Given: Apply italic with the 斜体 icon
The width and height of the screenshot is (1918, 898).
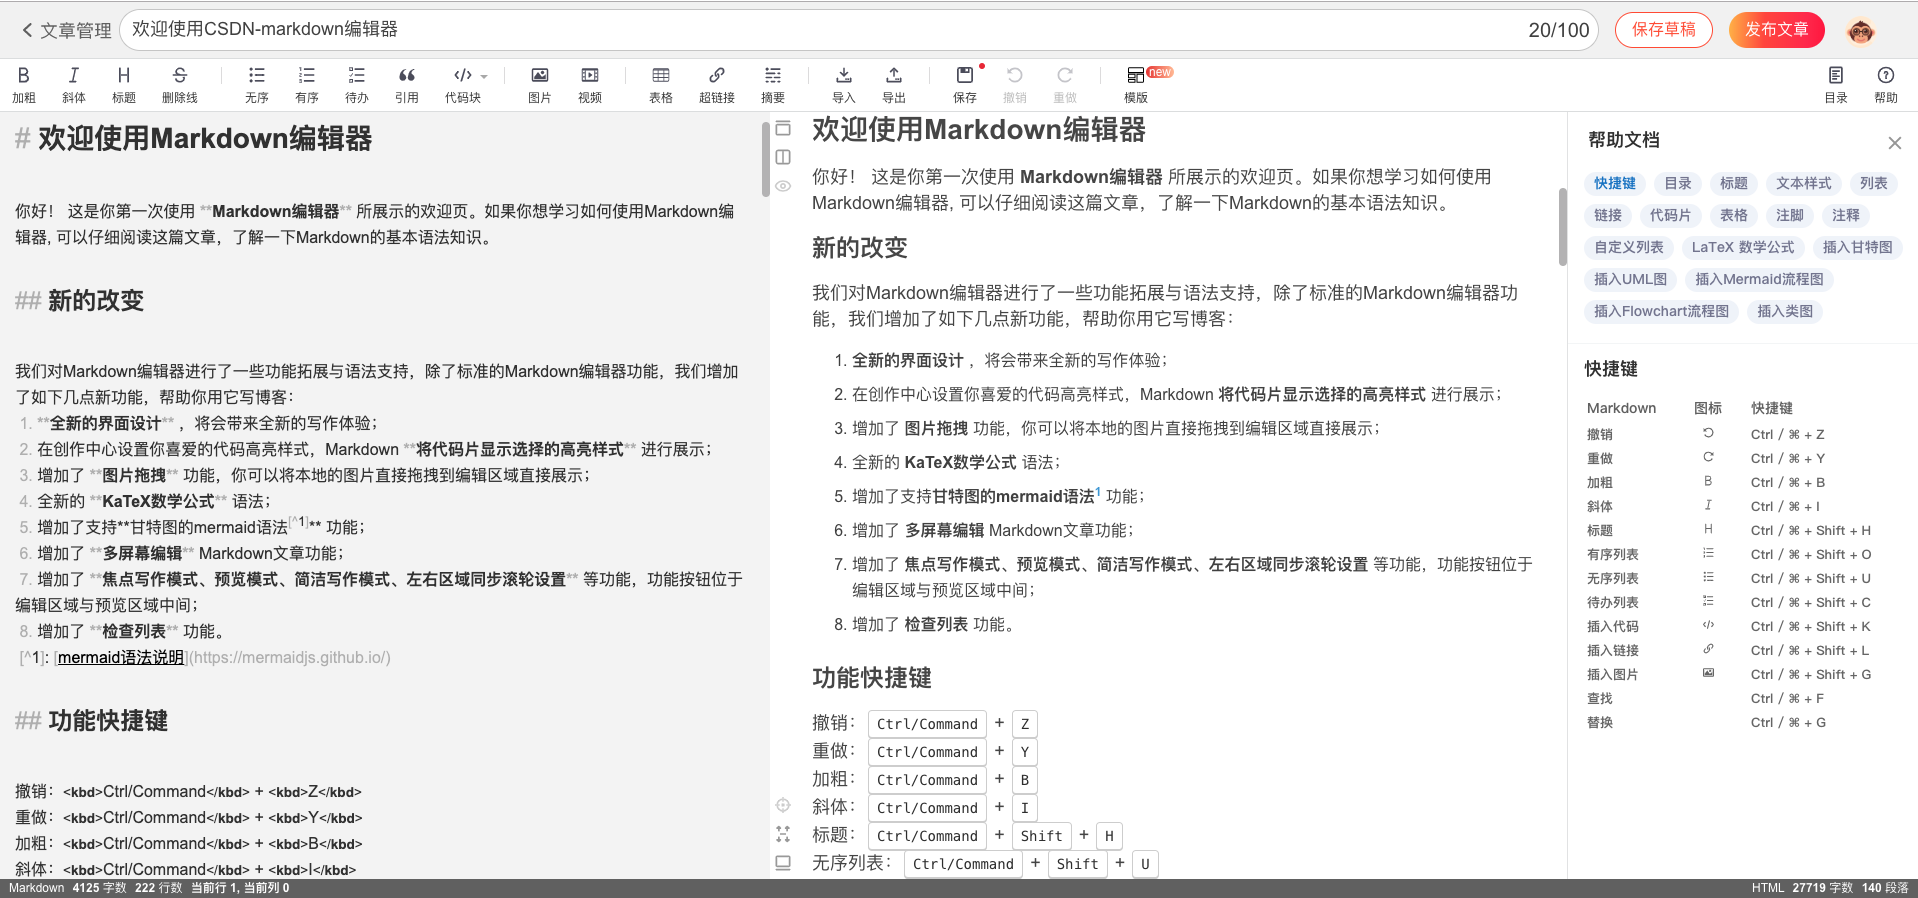Looking at the screenshot, I should tap(74, 84).
